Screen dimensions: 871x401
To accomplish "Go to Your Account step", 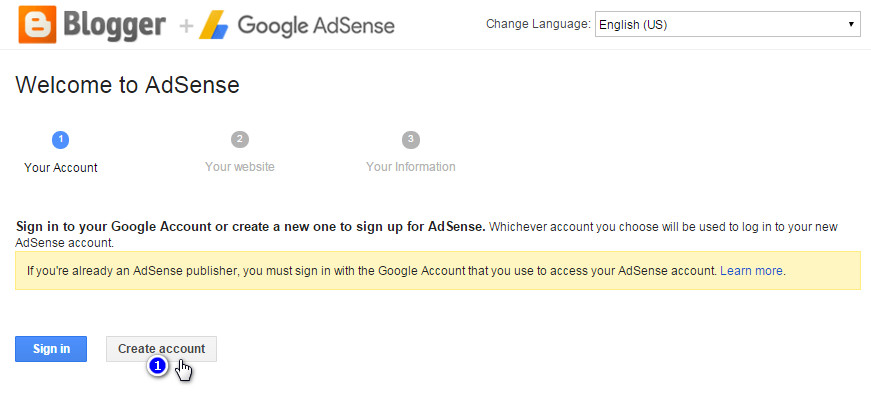I will (61, 168).
